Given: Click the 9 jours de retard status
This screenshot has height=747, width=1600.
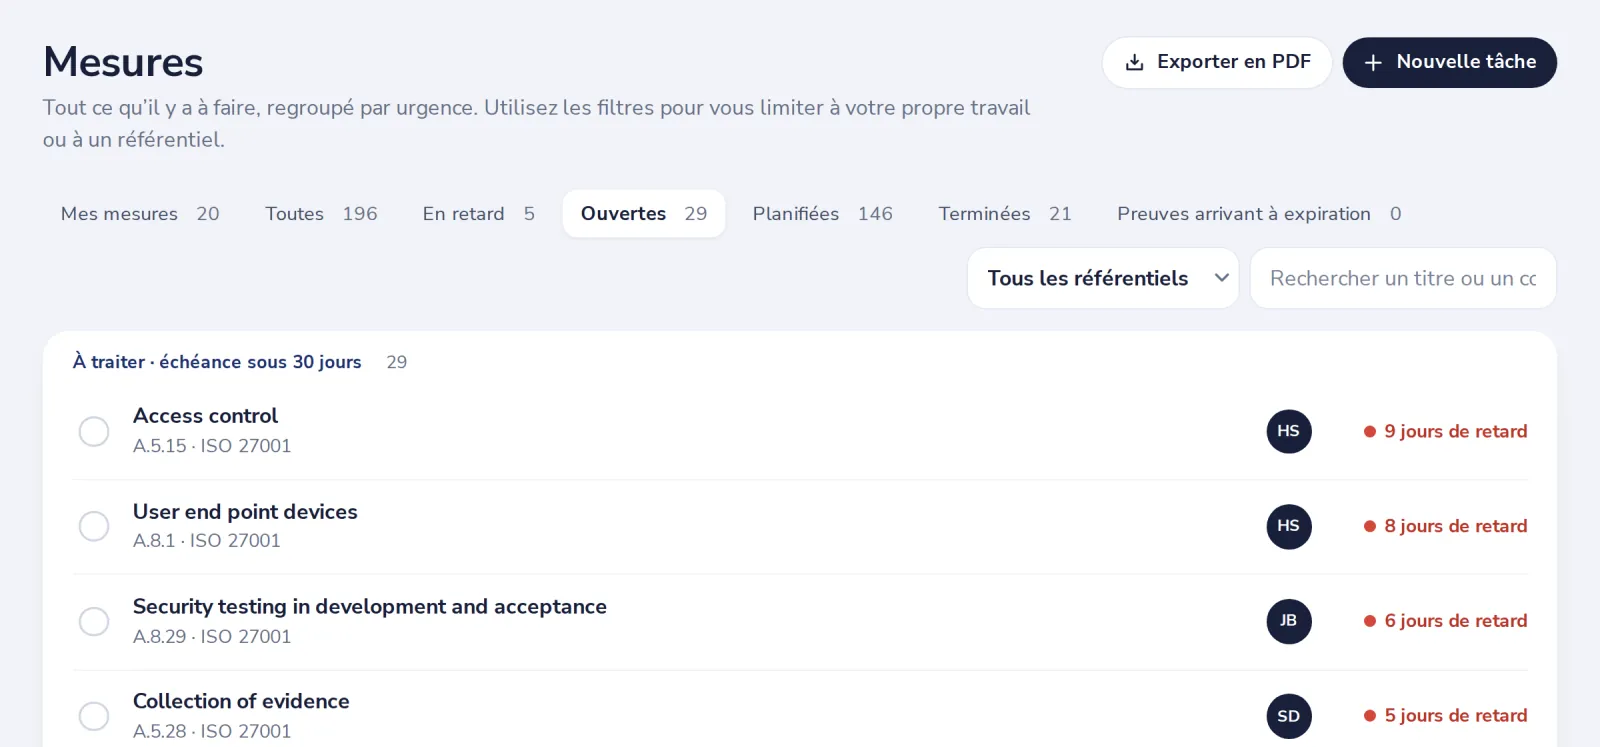Looking at the screenshot, I should tap(1445, 431).
